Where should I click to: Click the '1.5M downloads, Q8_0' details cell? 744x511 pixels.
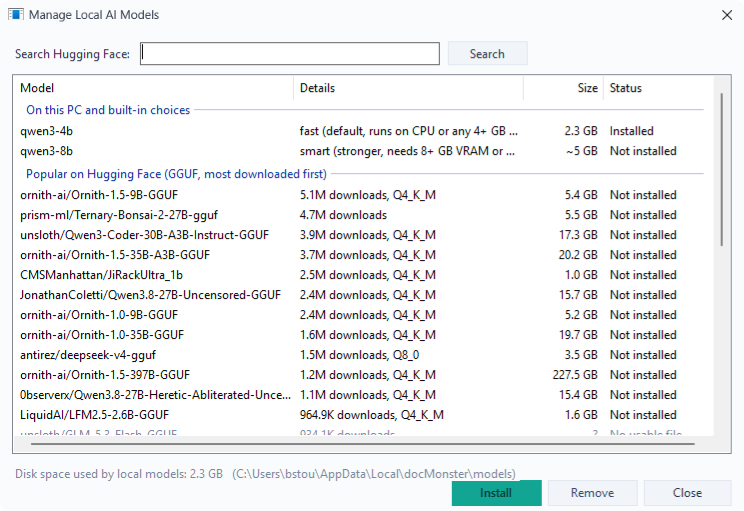[x=359, y=355]
